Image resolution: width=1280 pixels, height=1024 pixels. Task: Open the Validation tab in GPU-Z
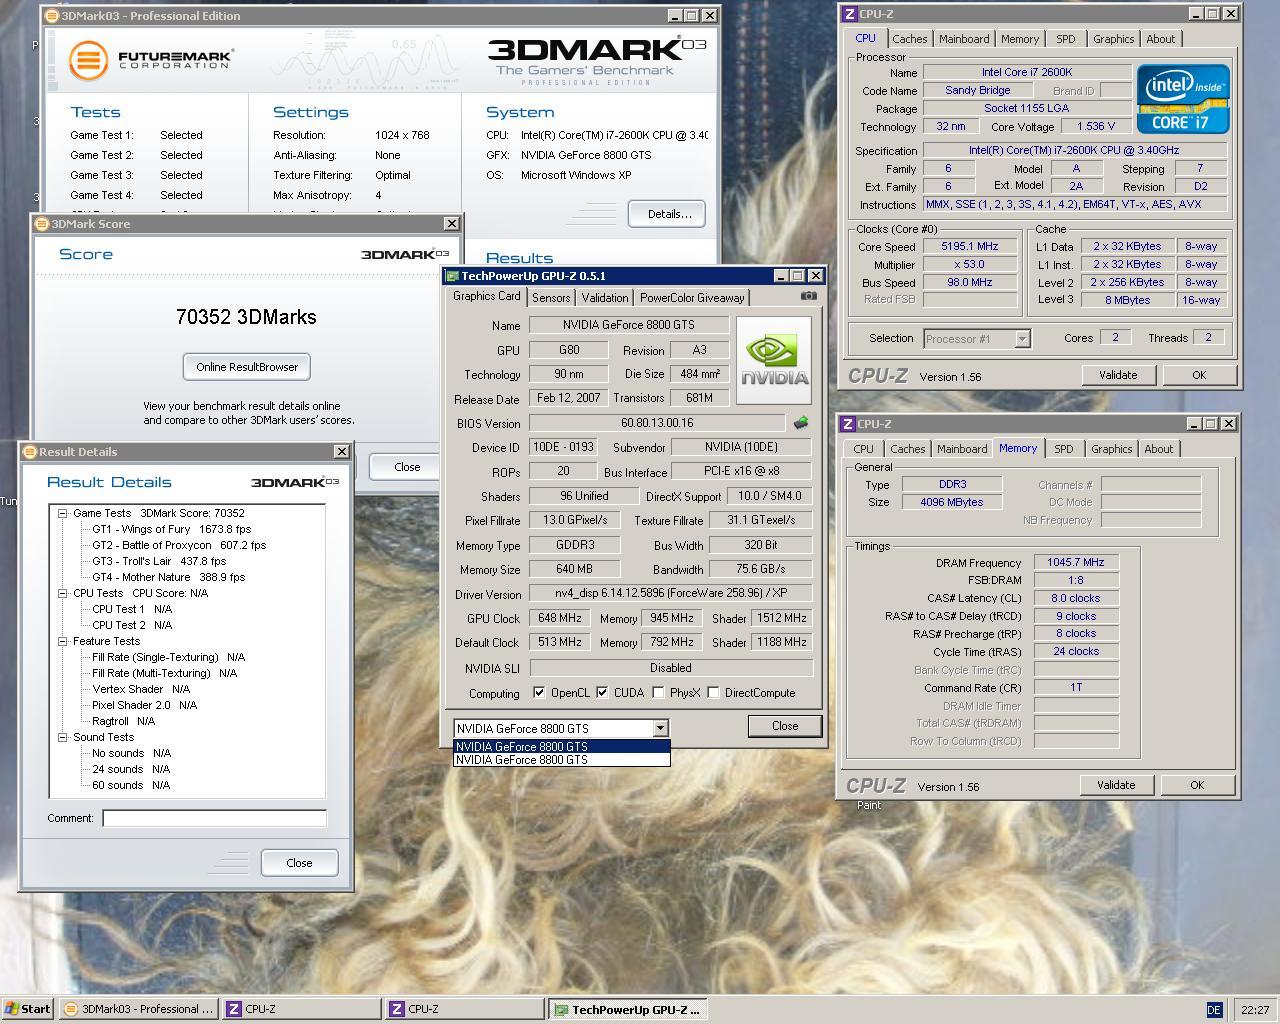[605, 298]
